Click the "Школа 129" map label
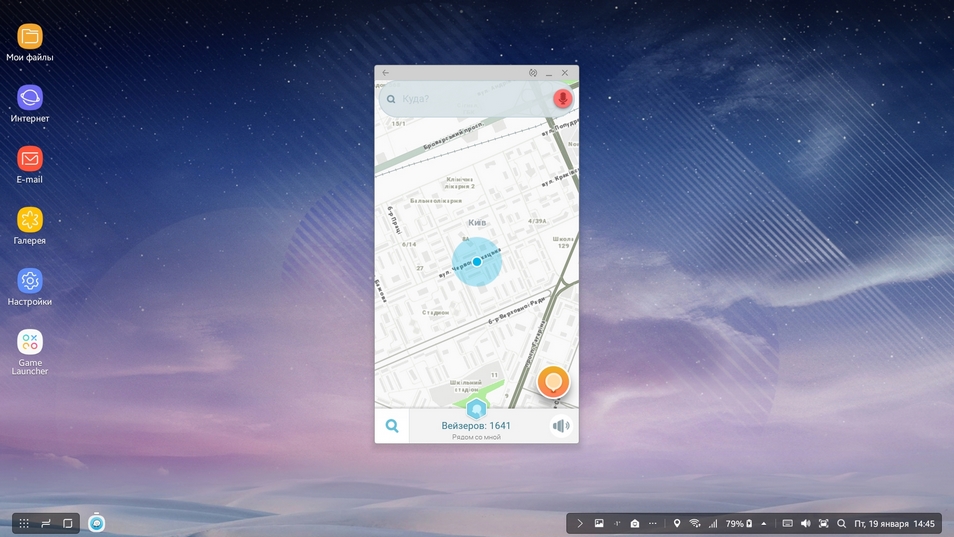 click(563, 242)
